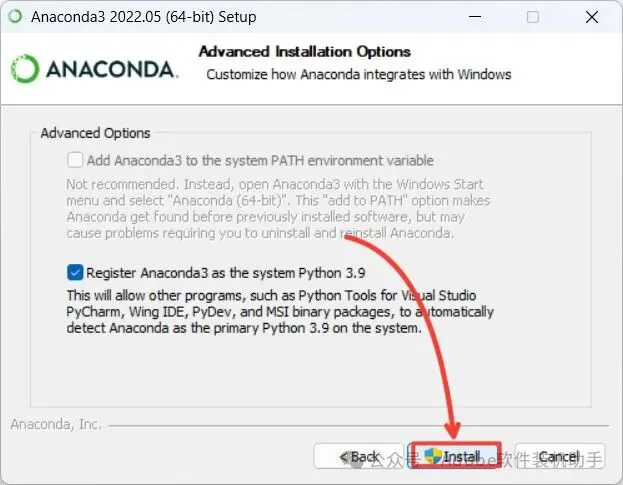Click the Anaconda3 2022.05 Setup title text
This screenshot has width=623, height=485.
coord(143,17)
